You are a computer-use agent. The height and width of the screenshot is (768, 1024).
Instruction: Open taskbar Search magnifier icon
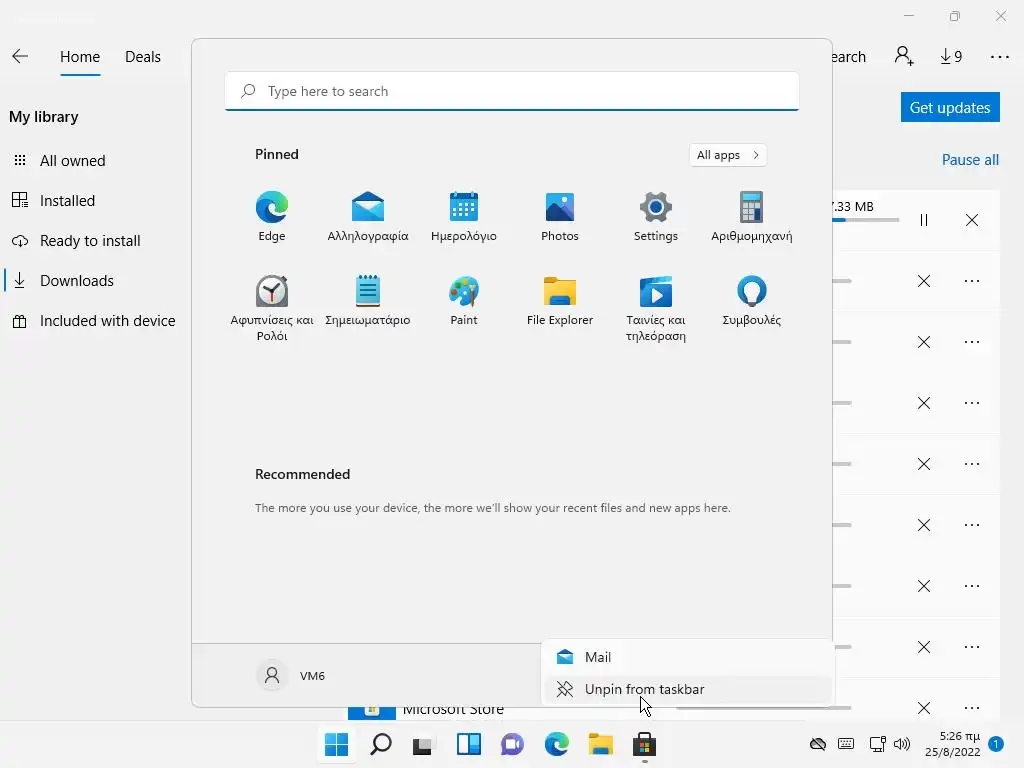381,744
